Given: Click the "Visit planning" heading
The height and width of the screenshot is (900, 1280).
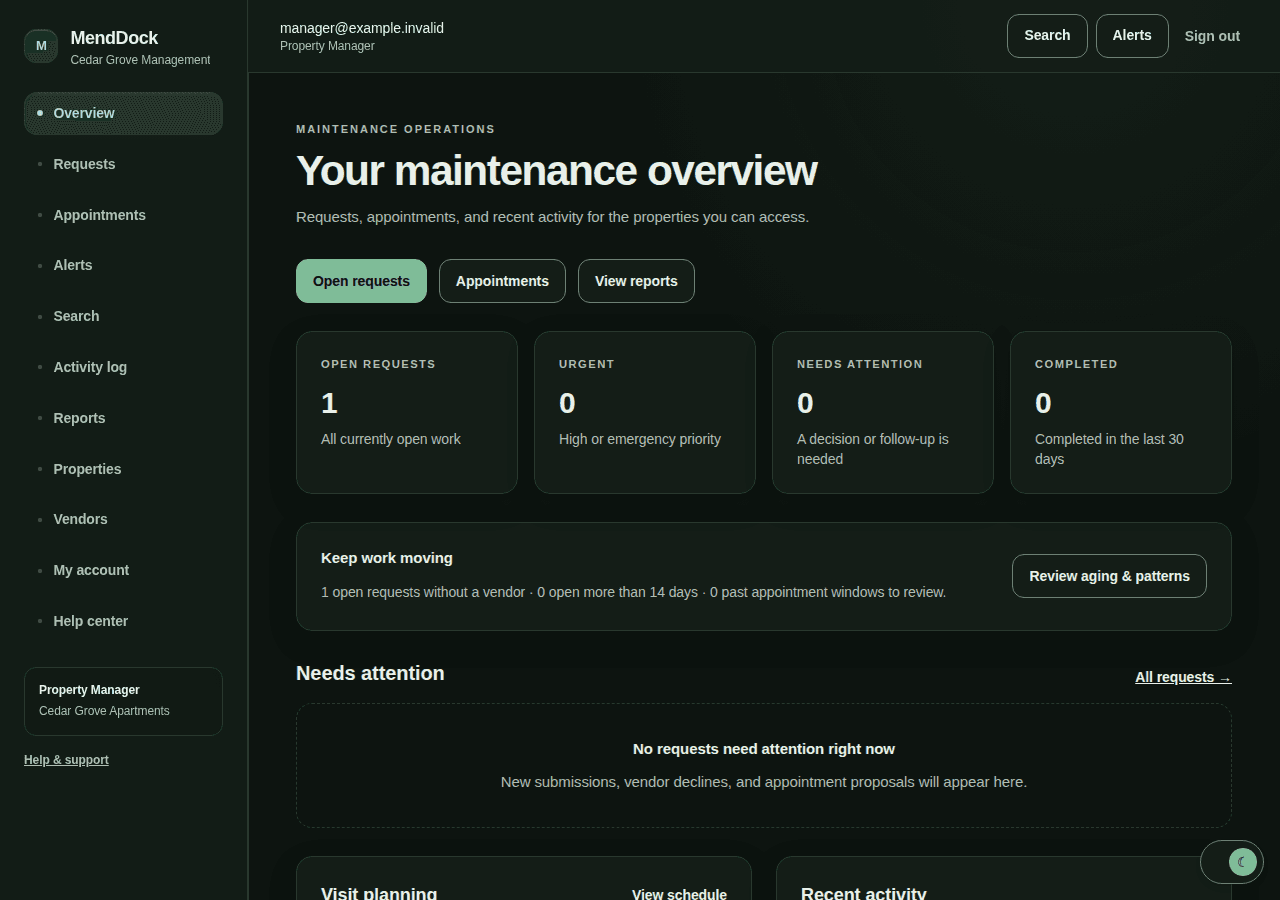Looking at the screenshot, I should click(379, 893).
